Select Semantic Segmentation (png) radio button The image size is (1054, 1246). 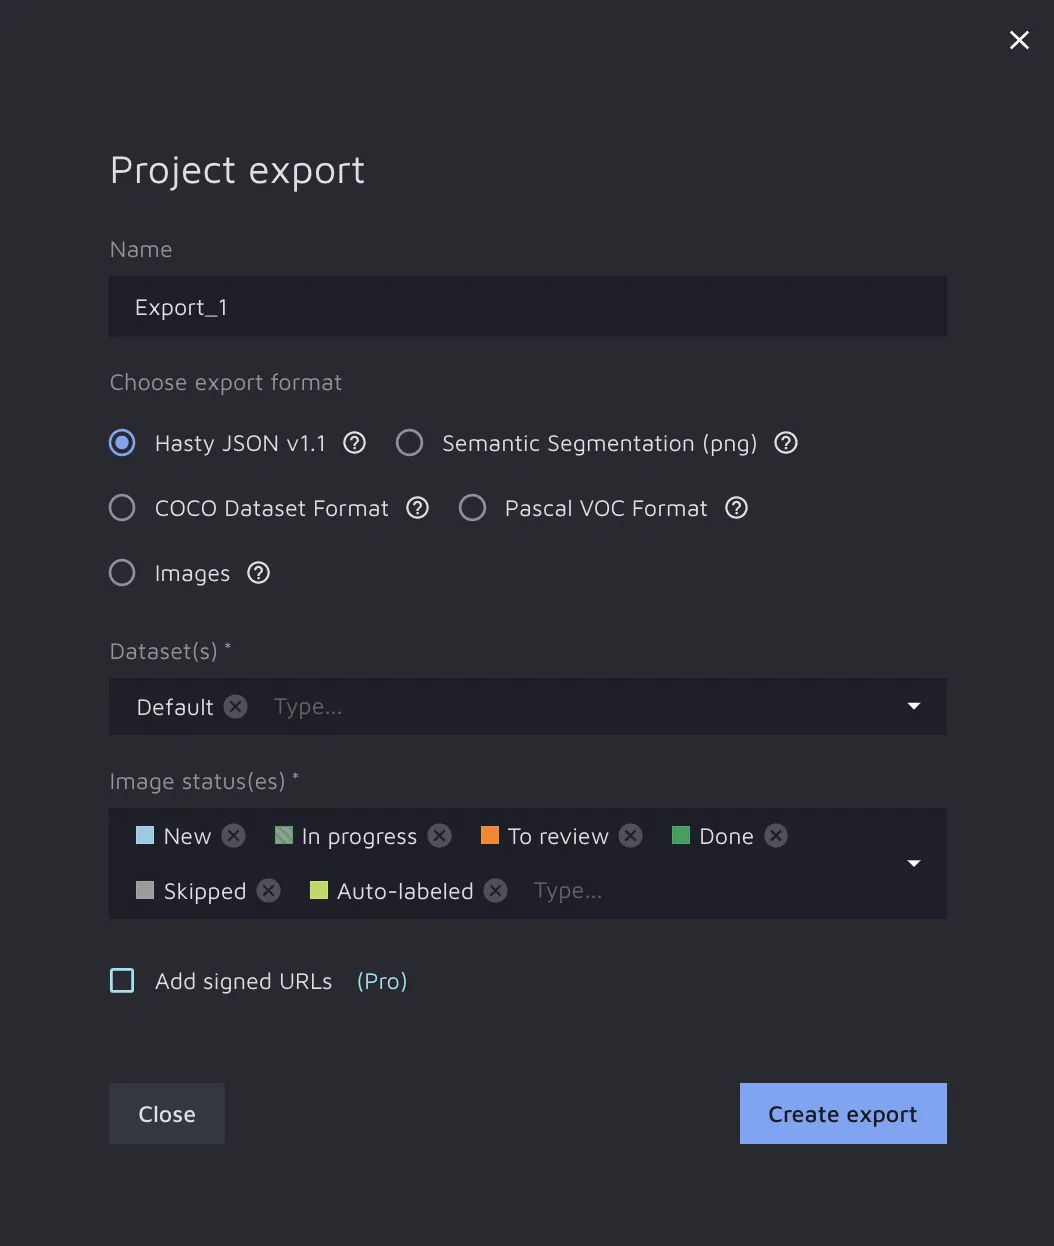click(x=409, y=443)
